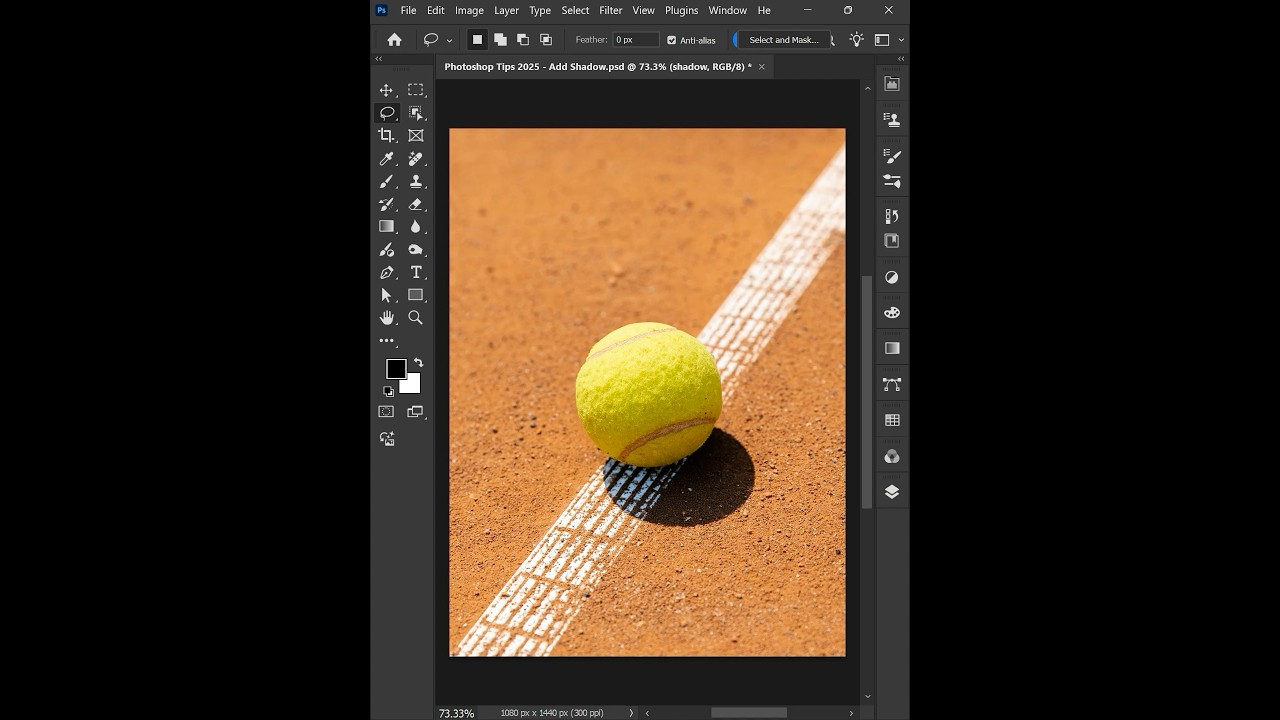
Task: Reset default foreground and background colors
Action: (x=388, y=391)
